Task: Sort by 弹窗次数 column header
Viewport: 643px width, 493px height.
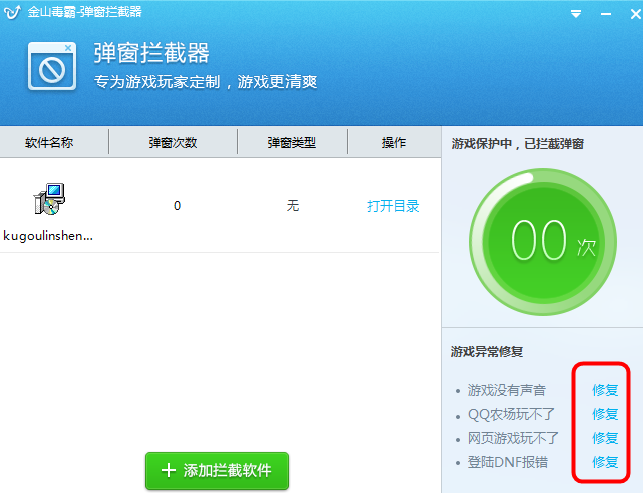Action: click(x=173, y=143)
